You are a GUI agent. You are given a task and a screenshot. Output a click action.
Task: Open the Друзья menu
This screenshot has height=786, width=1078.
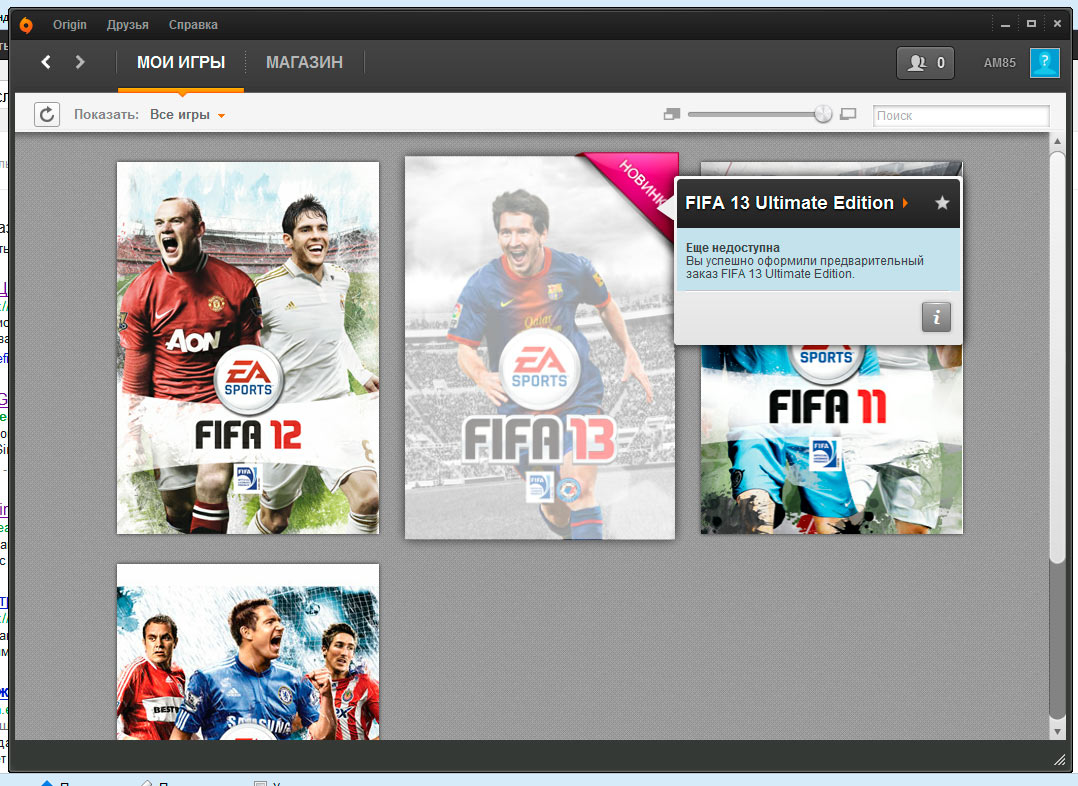click(127, 25)
